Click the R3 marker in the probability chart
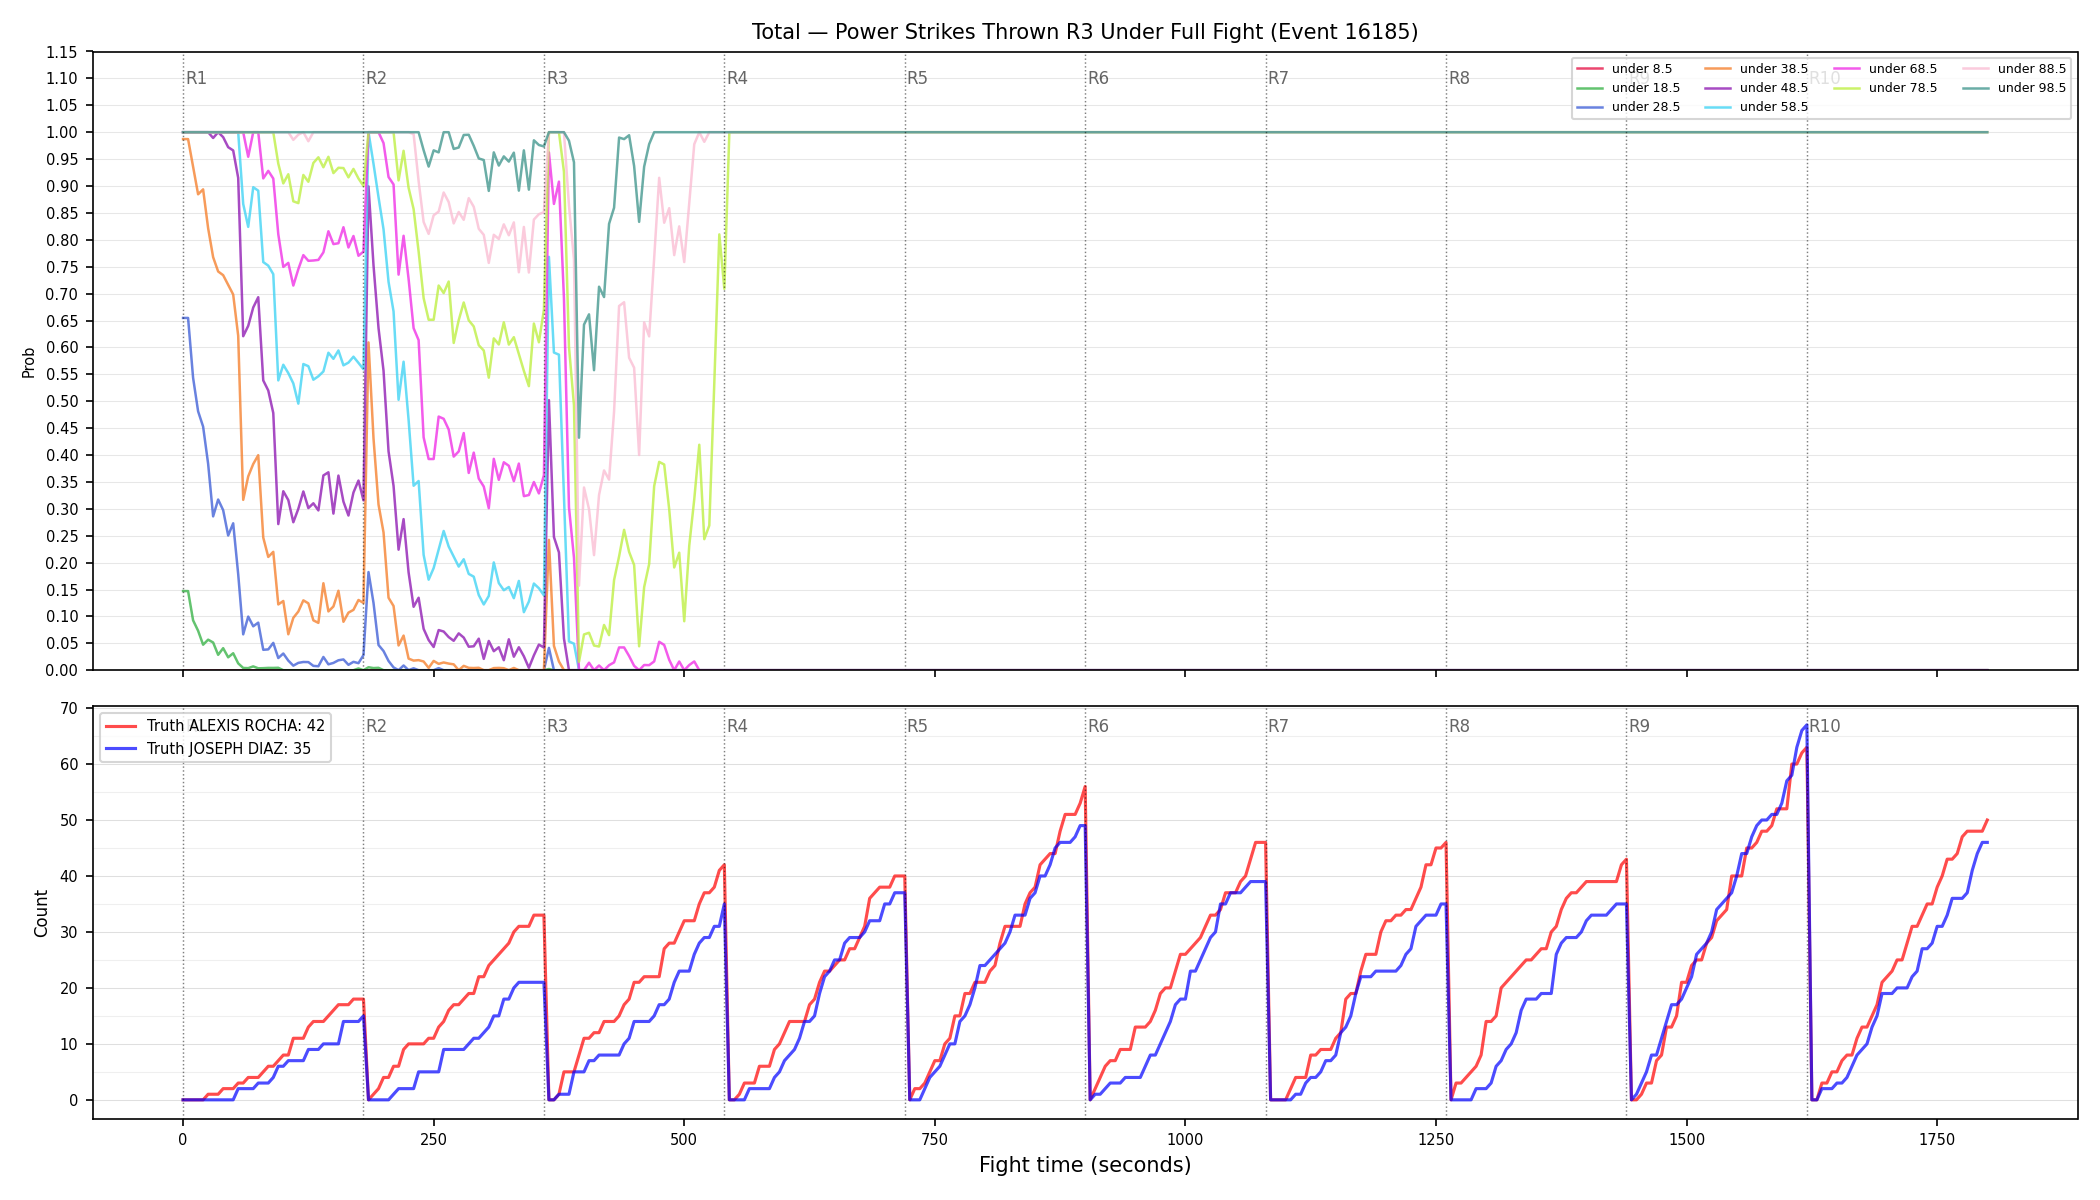This screenshot has height=1200, width=2100. point(557,78)
